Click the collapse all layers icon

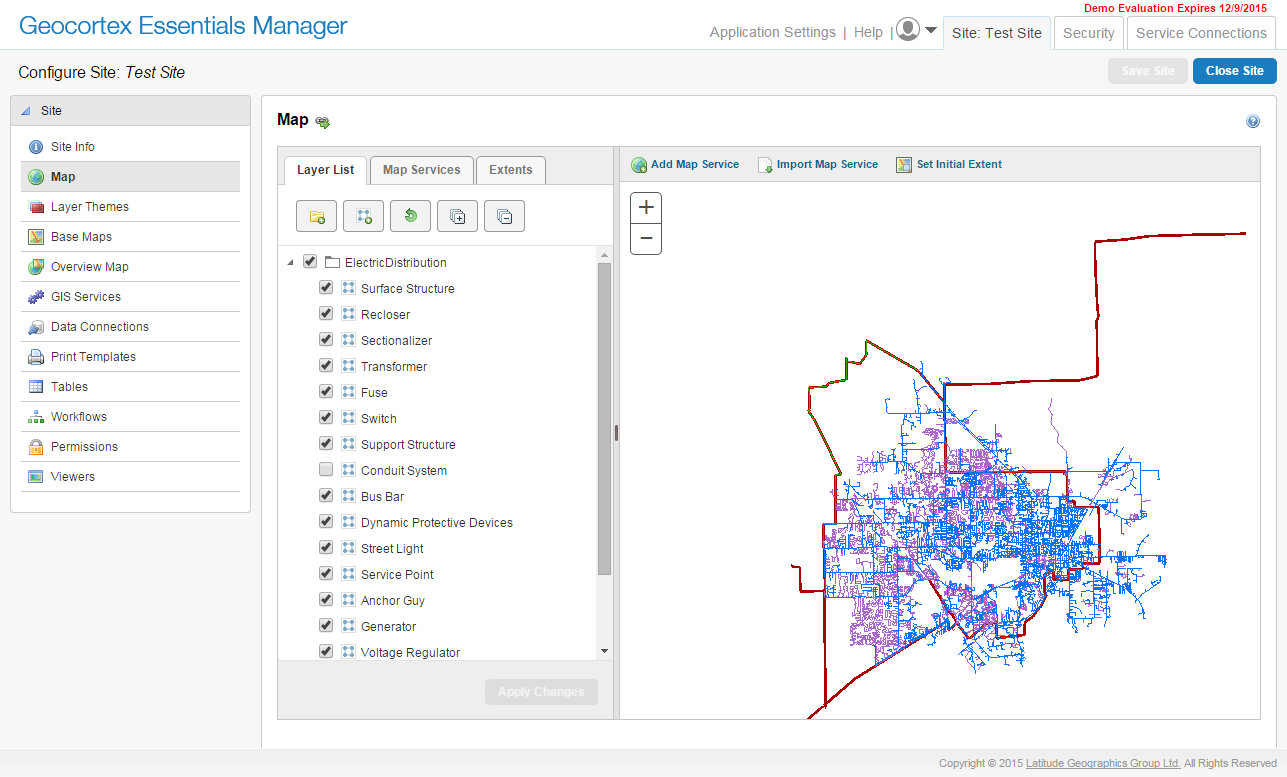504,216
